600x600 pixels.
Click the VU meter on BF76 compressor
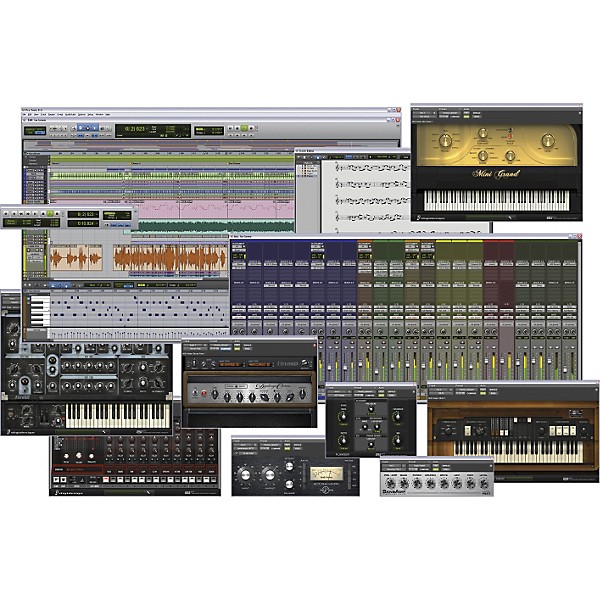pos(326,474)
